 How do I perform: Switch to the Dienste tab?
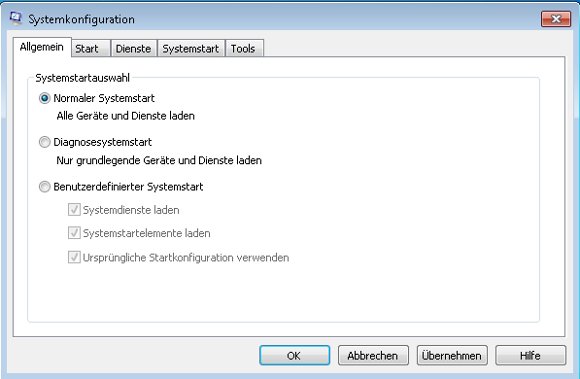(x=134, y=48)
